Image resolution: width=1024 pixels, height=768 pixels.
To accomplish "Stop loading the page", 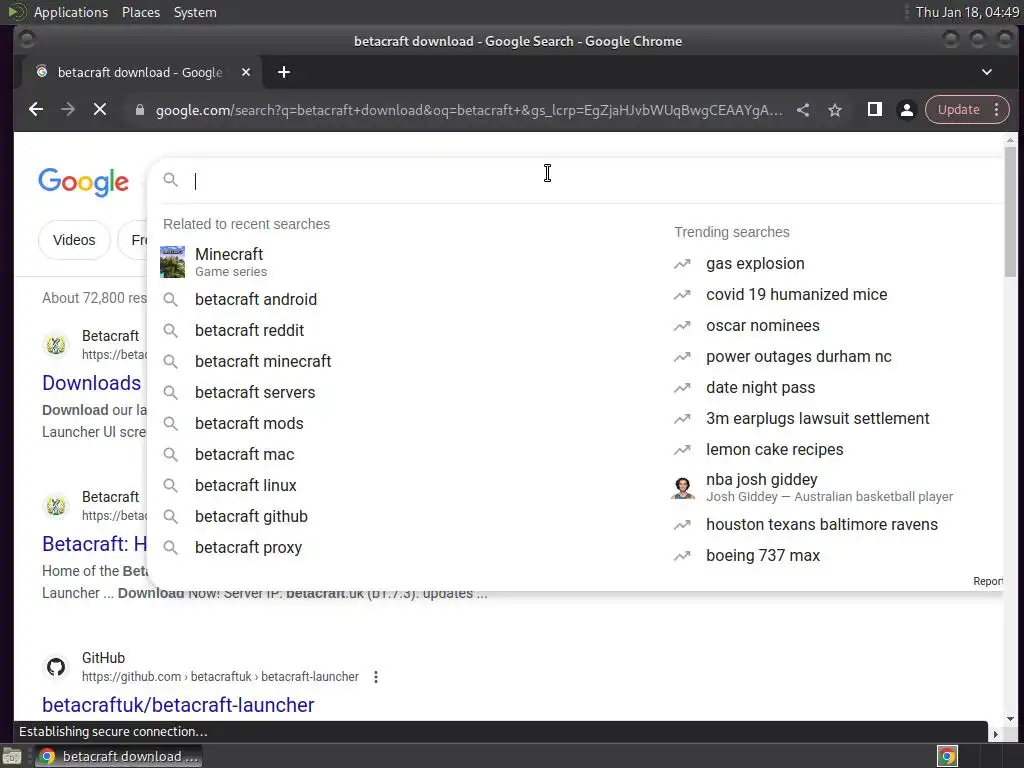I will tap(100, 110).
